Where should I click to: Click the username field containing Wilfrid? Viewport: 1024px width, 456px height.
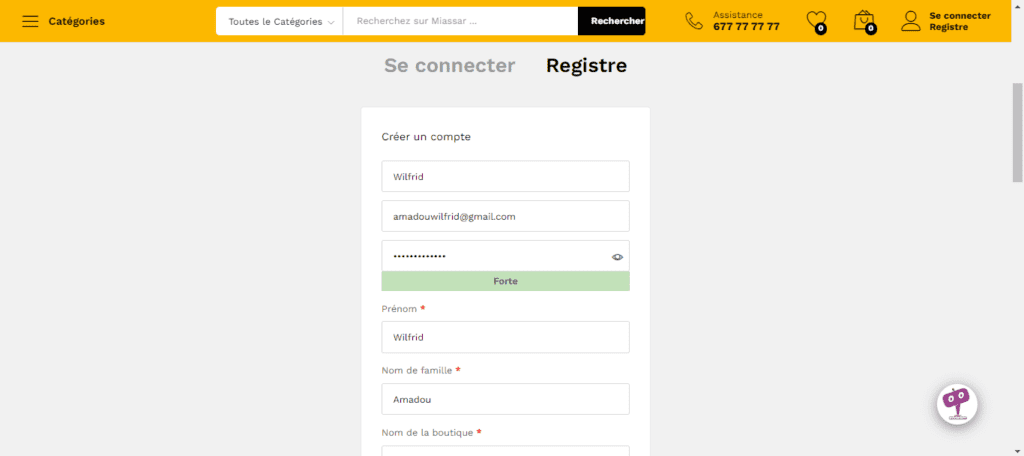[x=505, y=176]
